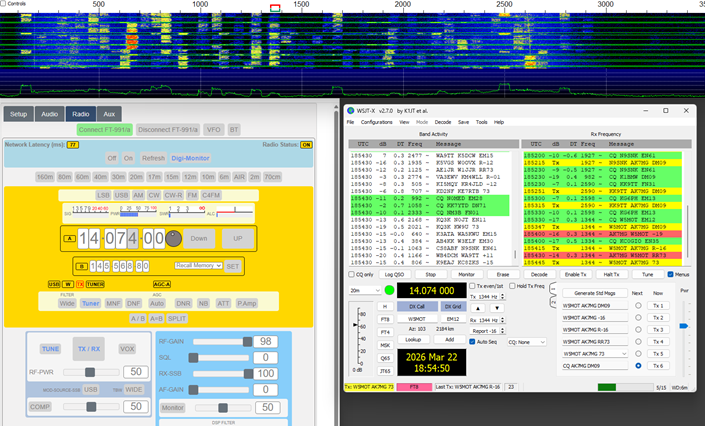Open the Configurations menu
The width and height of the screenshot is (705, 426).
point(376,121)
